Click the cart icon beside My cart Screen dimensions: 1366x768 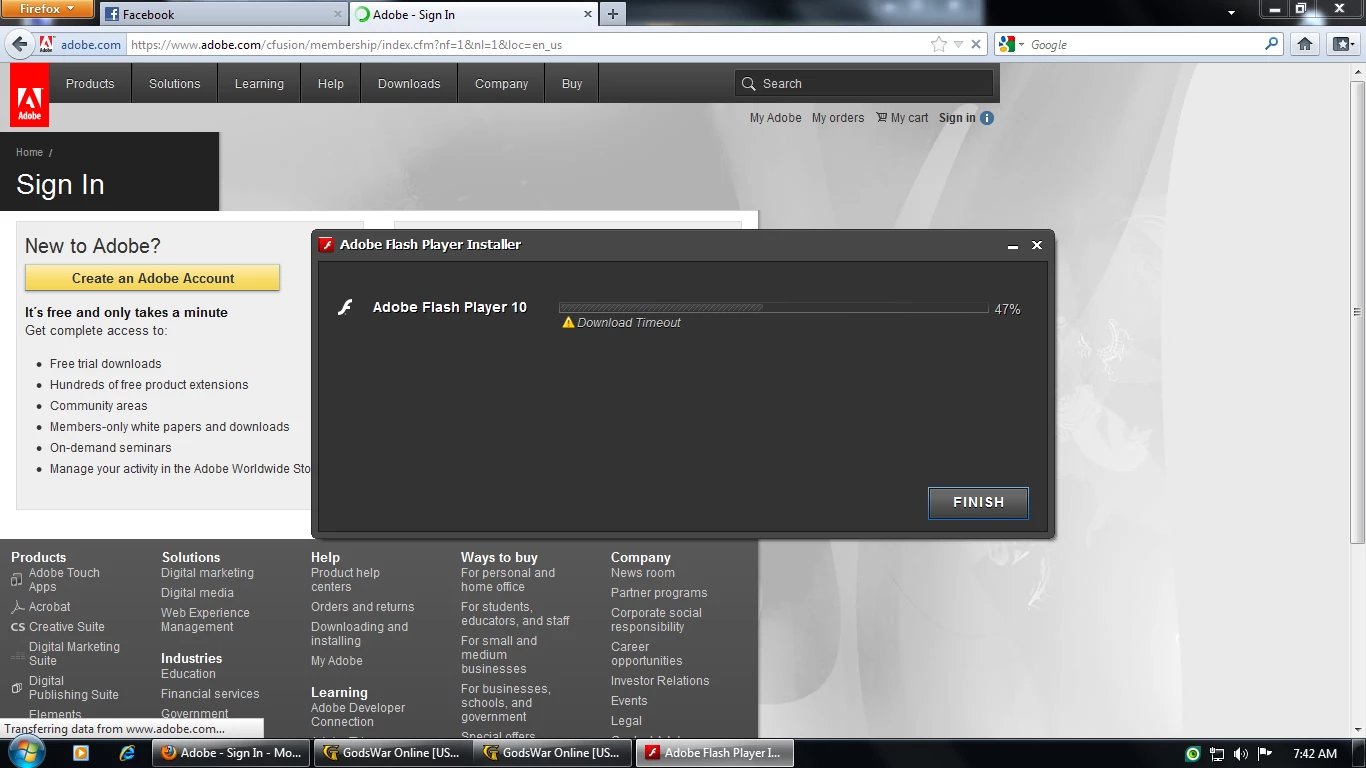(x=882, y=117)
